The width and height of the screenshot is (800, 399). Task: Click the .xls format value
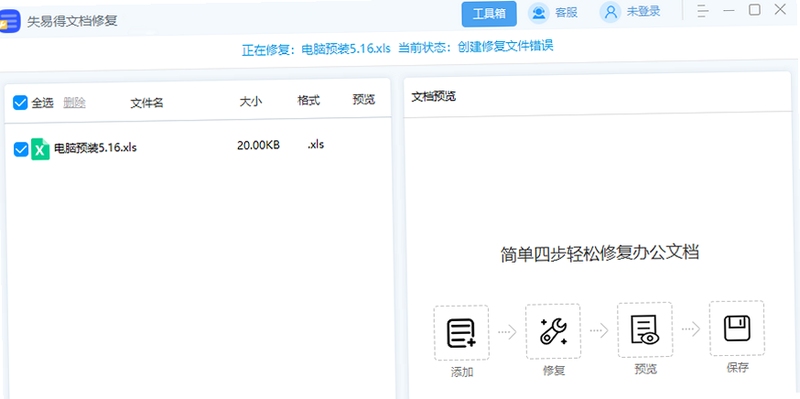316,144
